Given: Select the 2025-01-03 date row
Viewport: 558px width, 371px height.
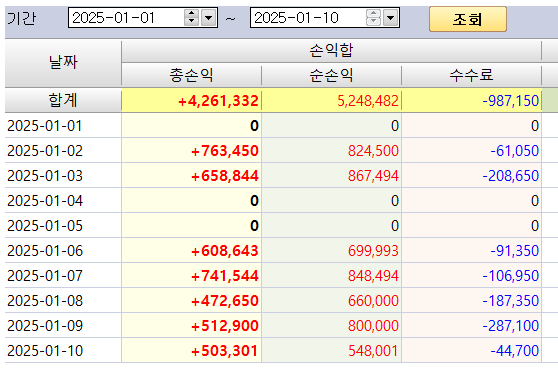Looking at the screenshot, I should [x=63, y=176].
